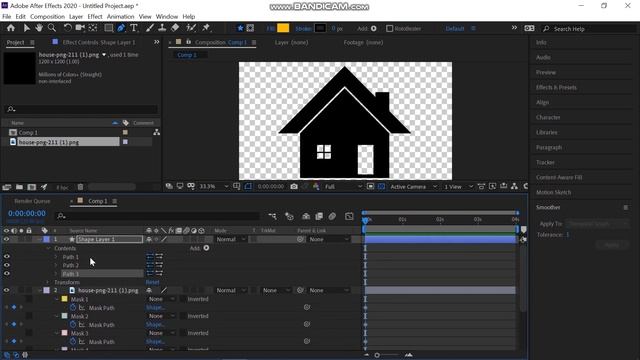Open the Composition menu
Viewport: 640px width, 360px height.
pos(47,16)
